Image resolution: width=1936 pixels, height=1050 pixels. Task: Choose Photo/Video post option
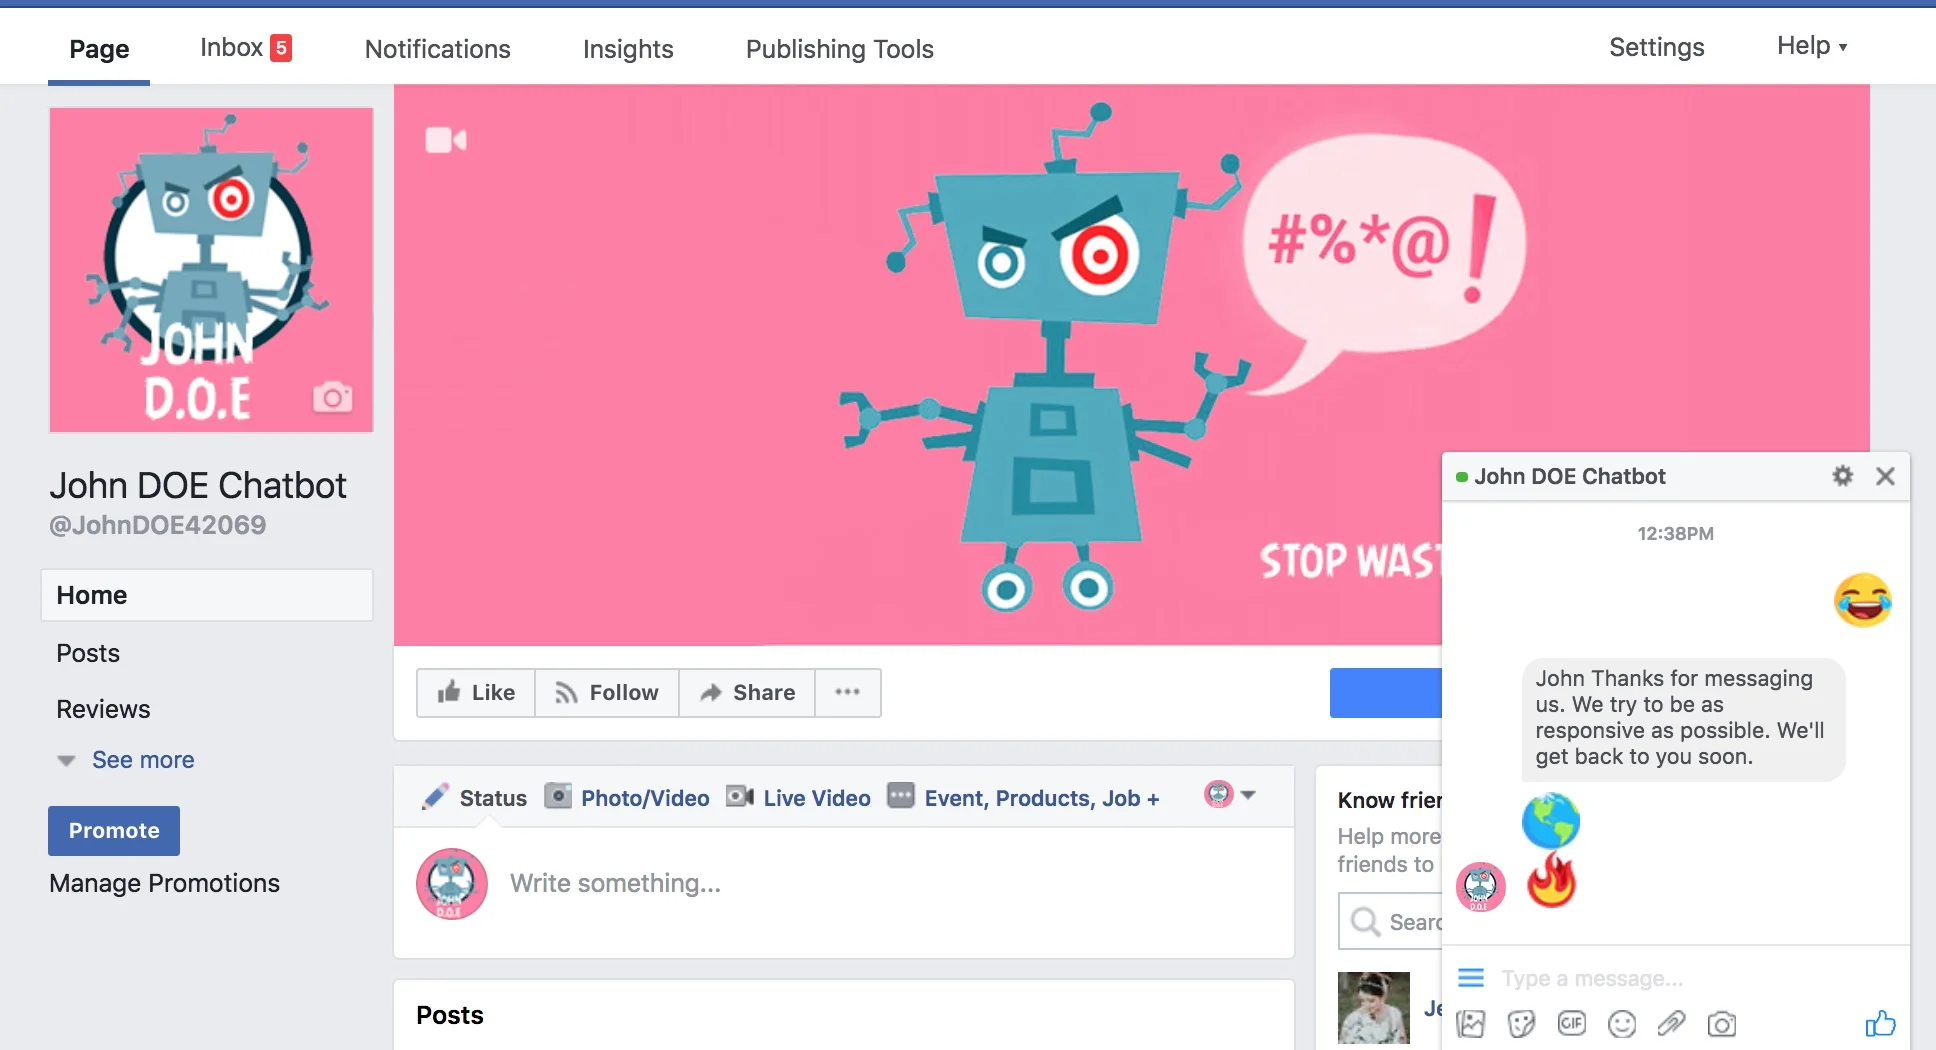[x=627, y=798]
